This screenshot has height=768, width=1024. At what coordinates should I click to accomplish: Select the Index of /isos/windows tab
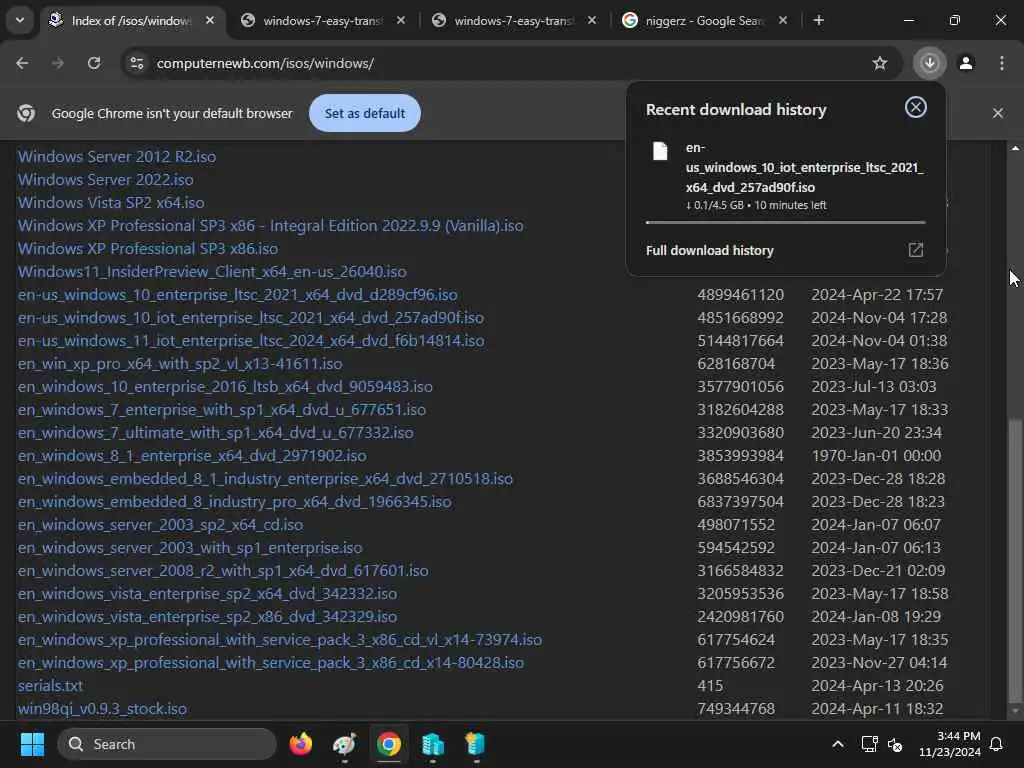pyautogui.click(x=131, y=20)
